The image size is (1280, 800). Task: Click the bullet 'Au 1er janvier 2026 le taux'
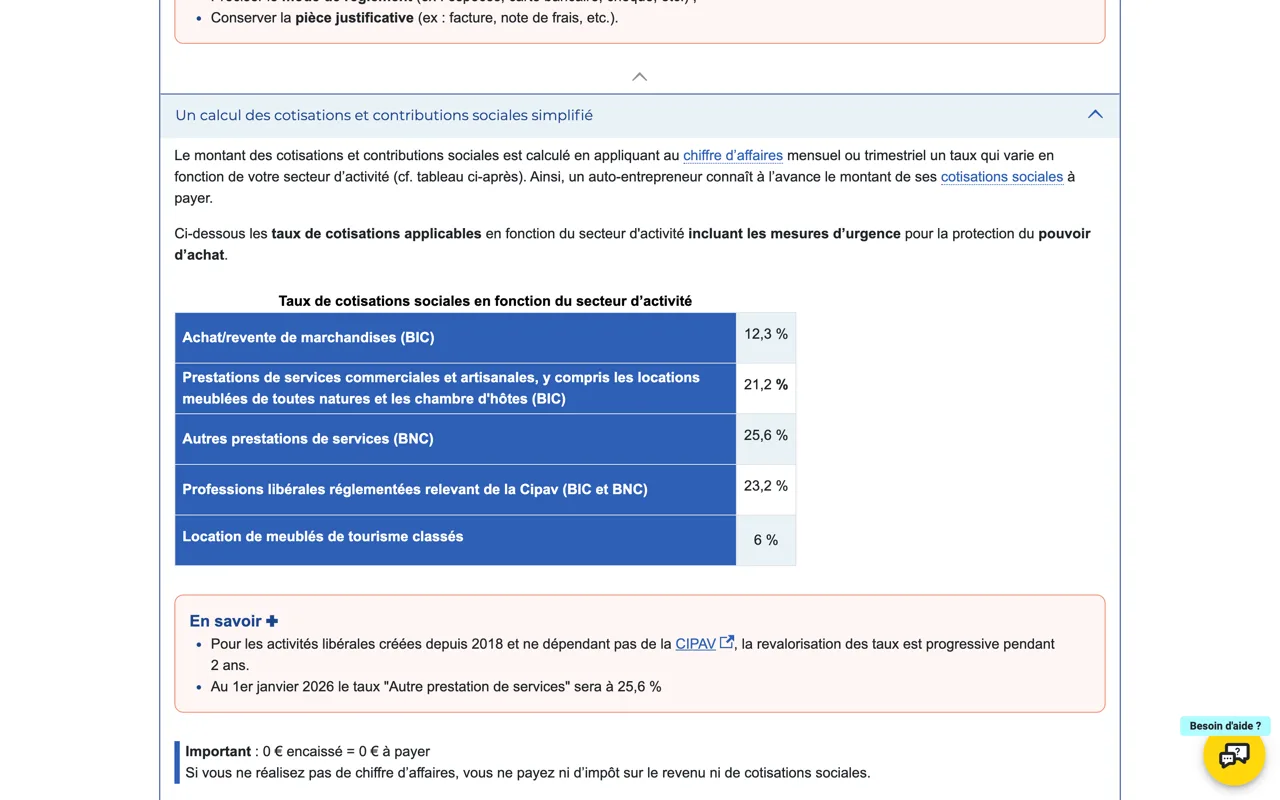tap(436, 687)
